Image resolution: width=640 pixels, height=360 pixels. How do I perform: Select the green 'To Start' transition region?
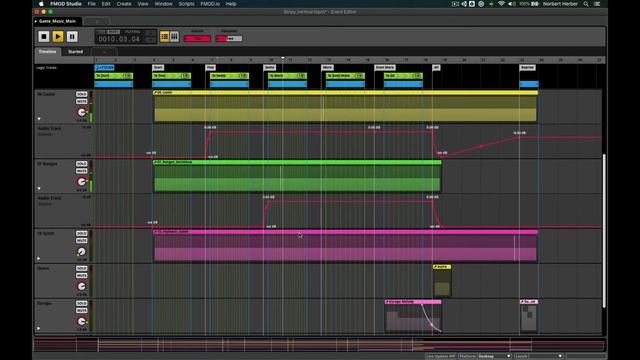tap(114, 76)
